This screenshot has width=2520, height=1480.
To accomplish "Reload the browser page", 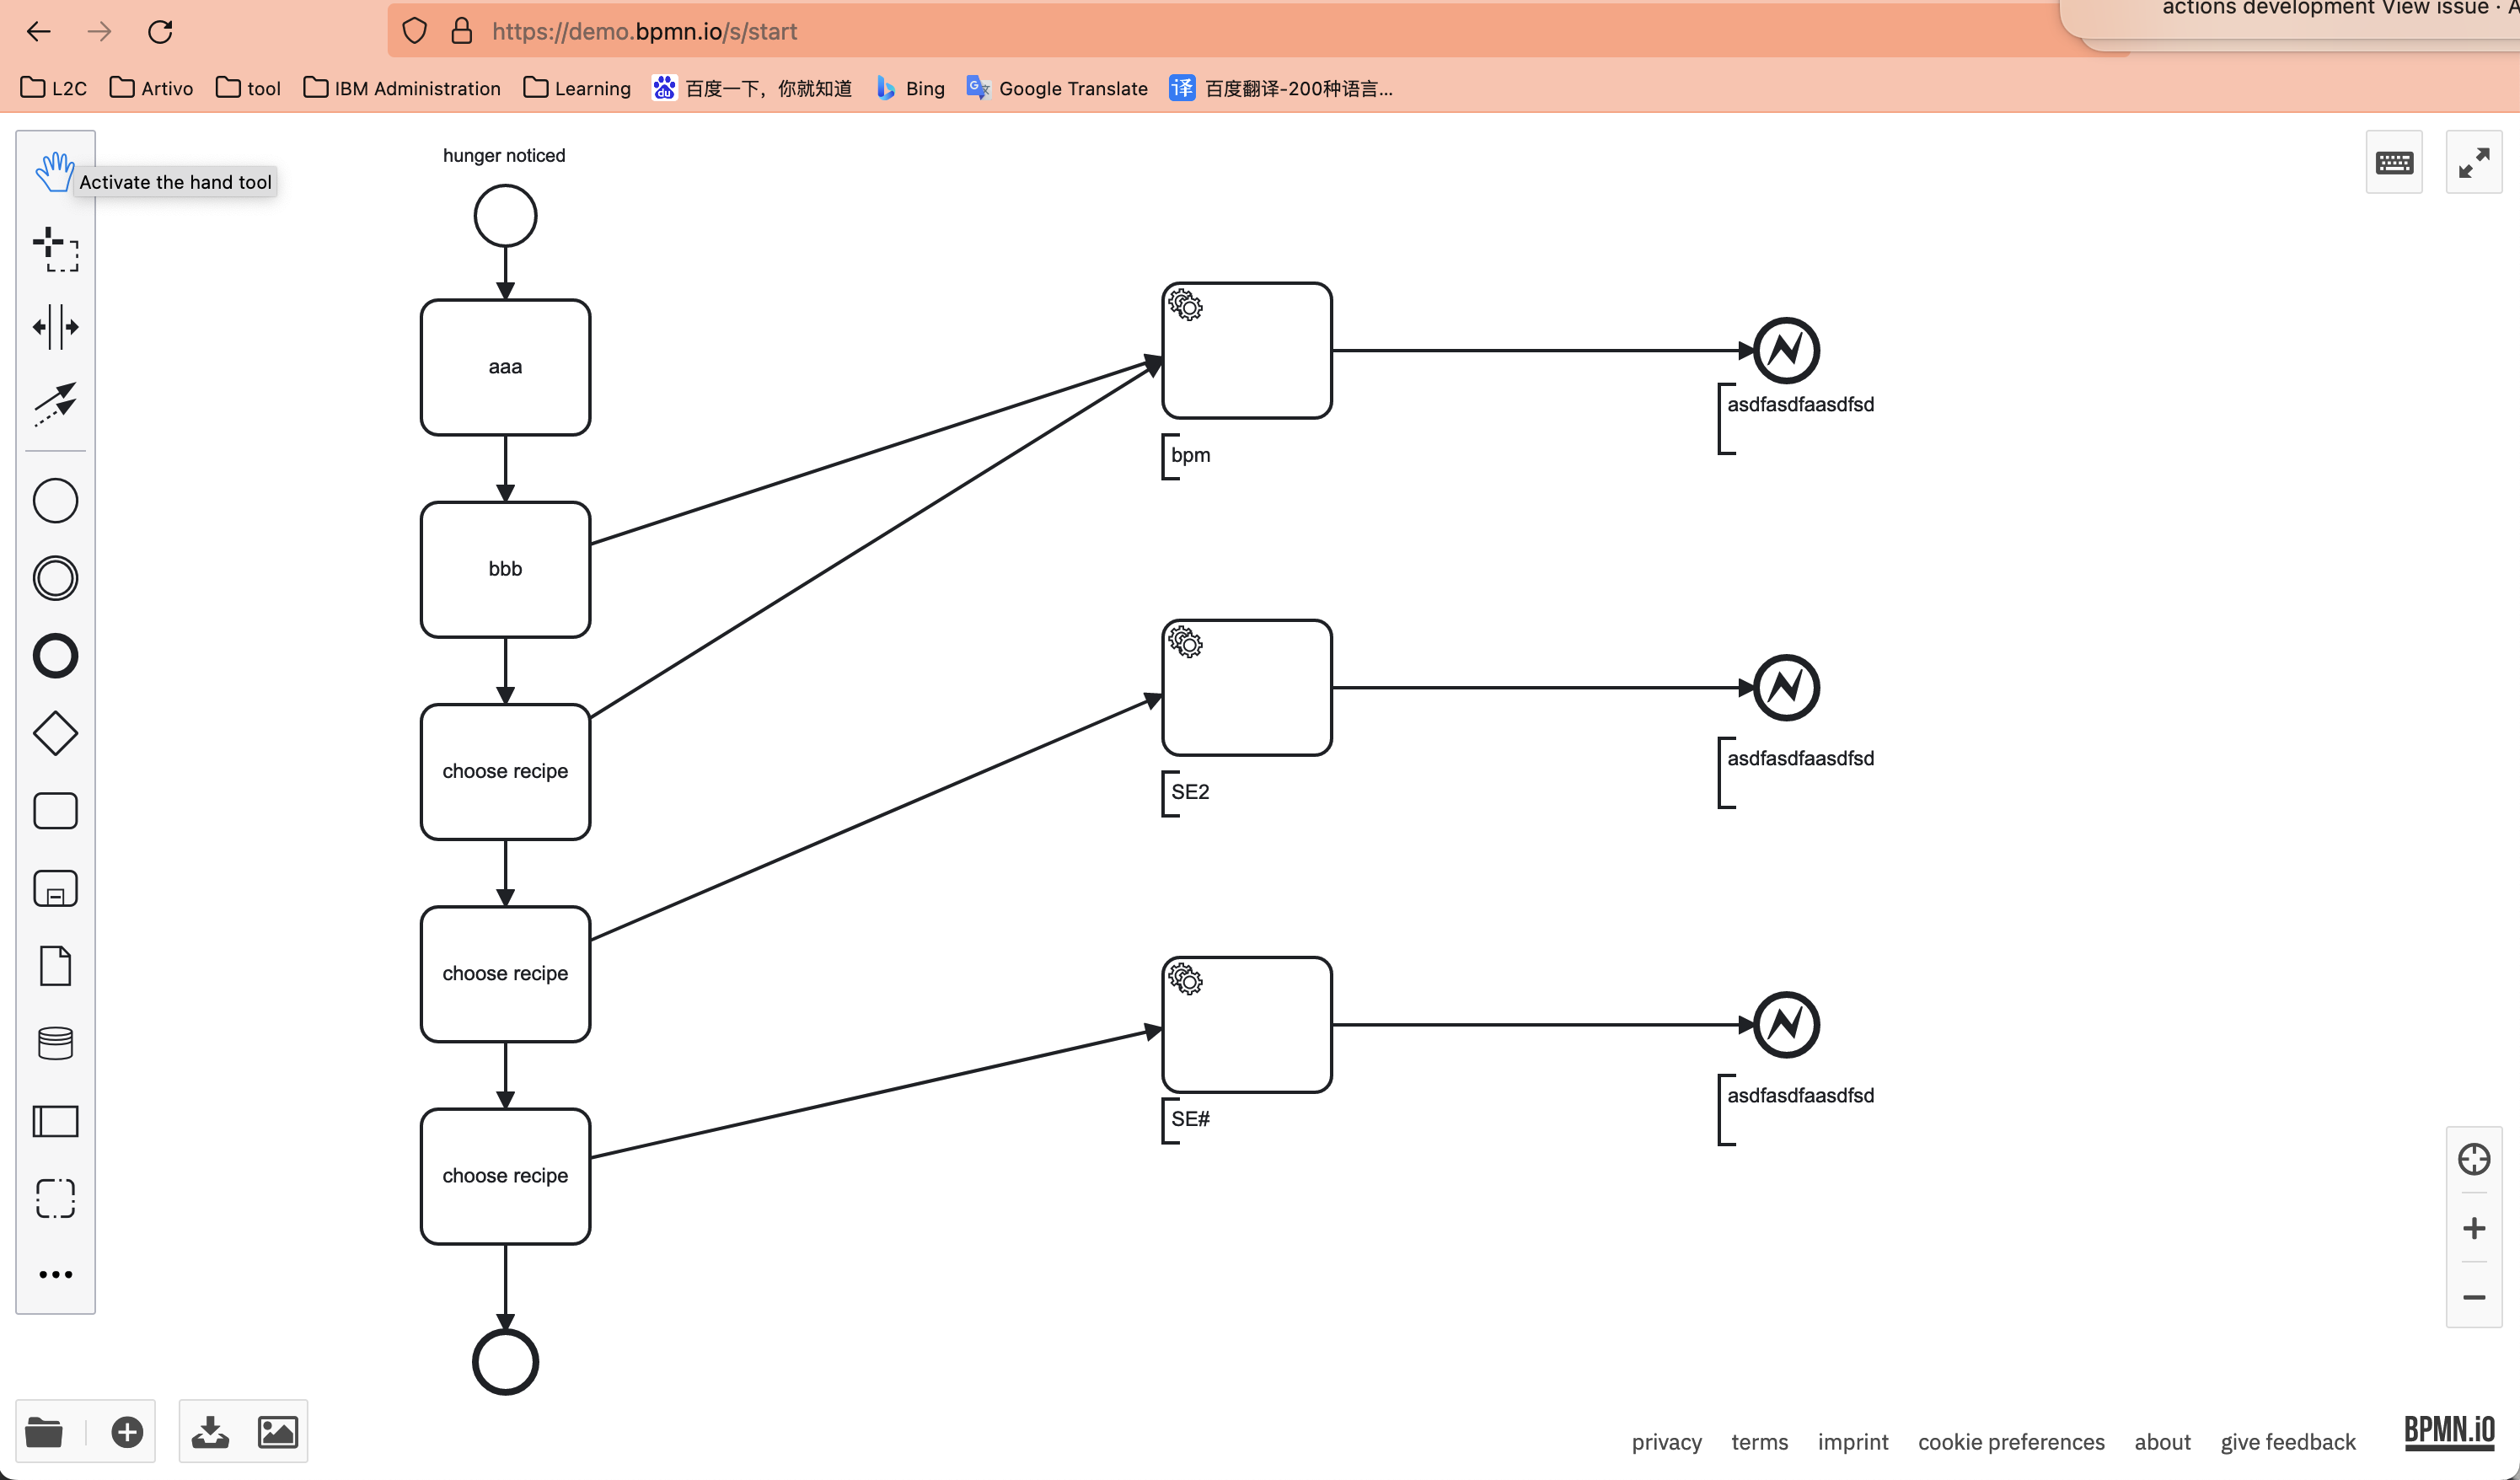I will (160, 32).
